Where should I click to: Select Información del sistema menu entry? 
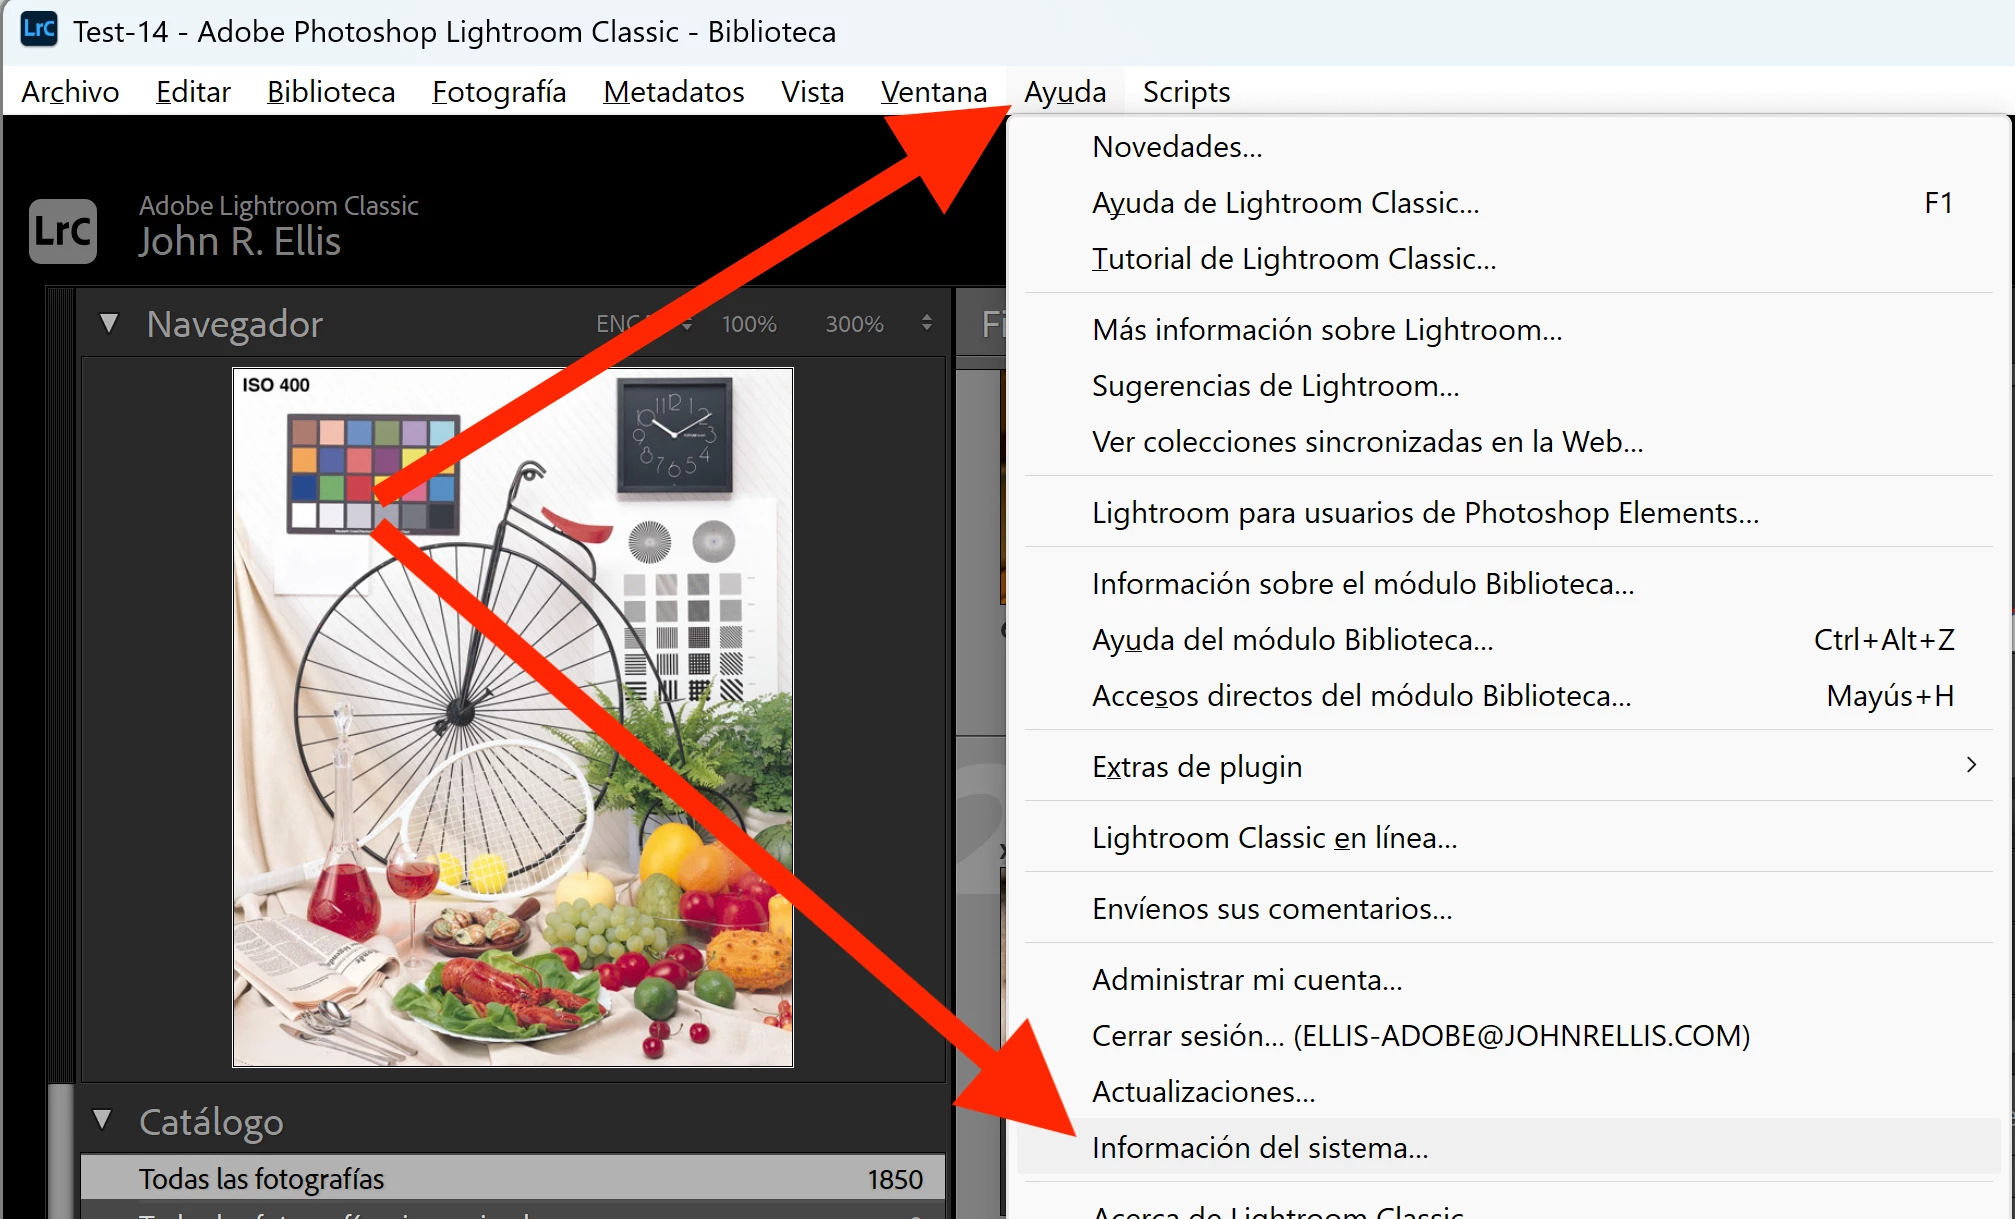(x=1260, y=1147)
